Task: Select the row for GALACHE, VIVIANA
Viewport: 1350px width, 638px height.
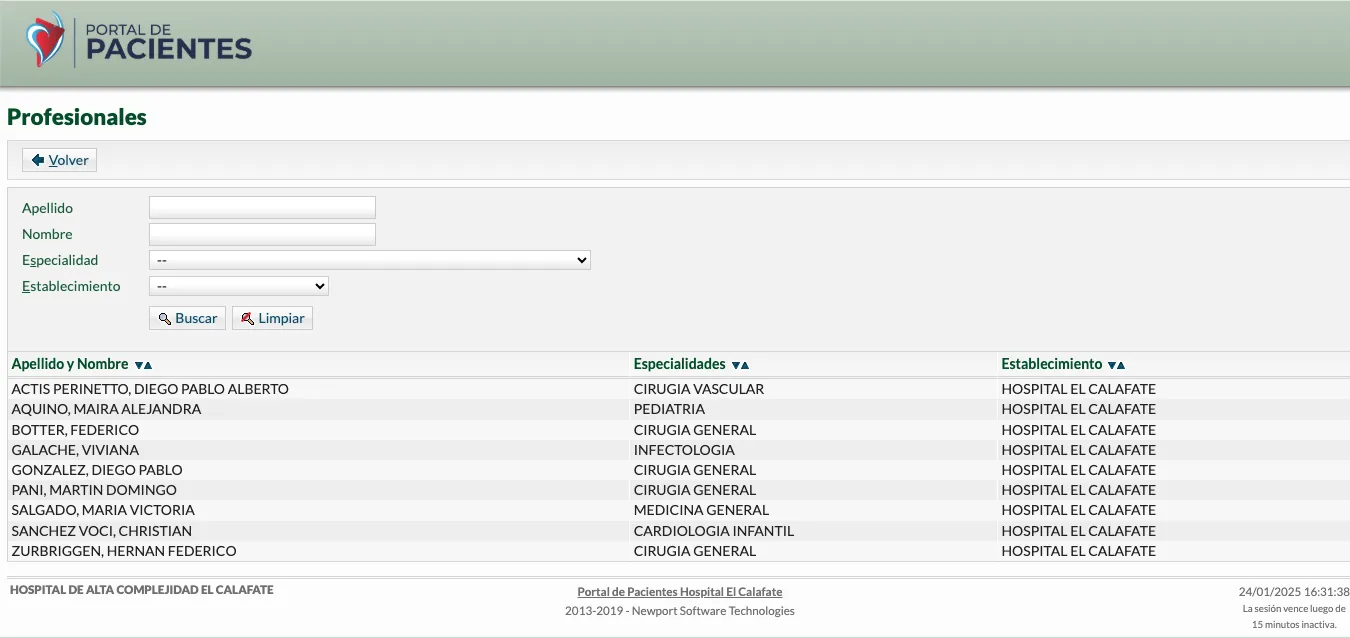Action: pos(75,450)
